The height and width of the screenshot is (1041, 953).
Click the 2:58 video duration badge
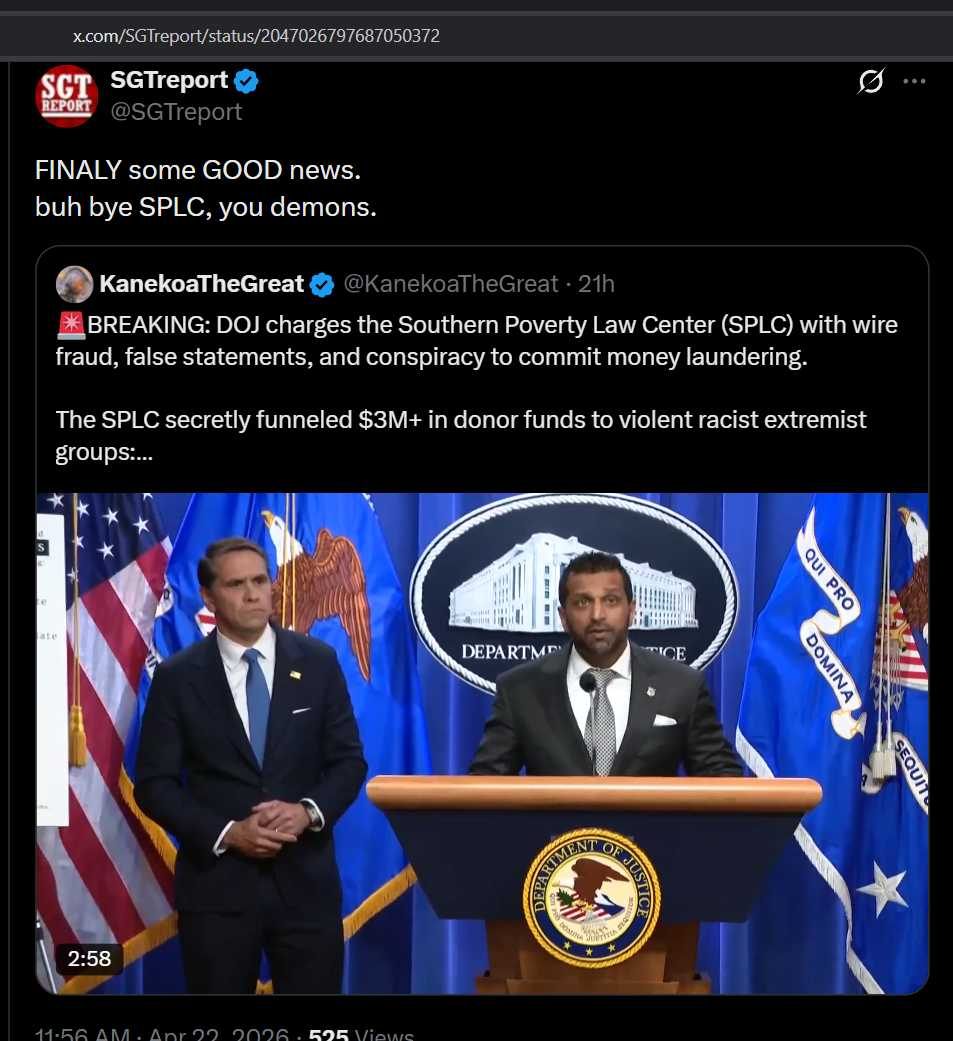click(89, 958)
